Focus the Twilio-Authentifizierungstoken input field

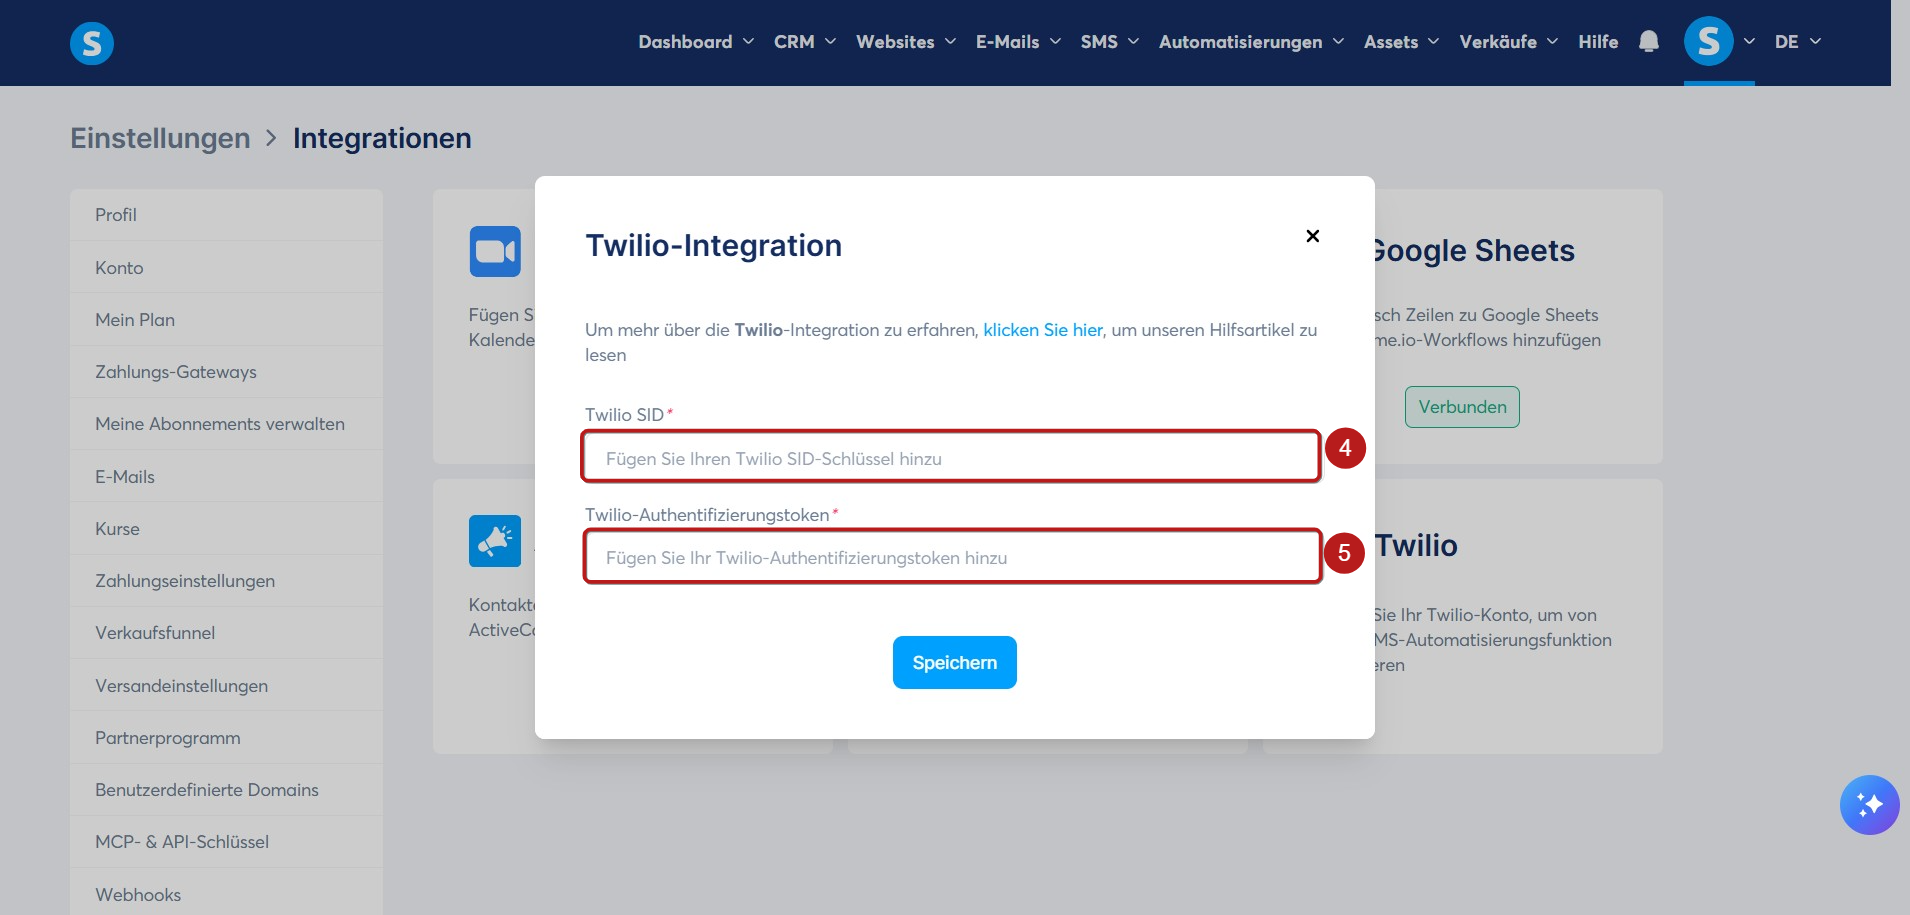951,557
